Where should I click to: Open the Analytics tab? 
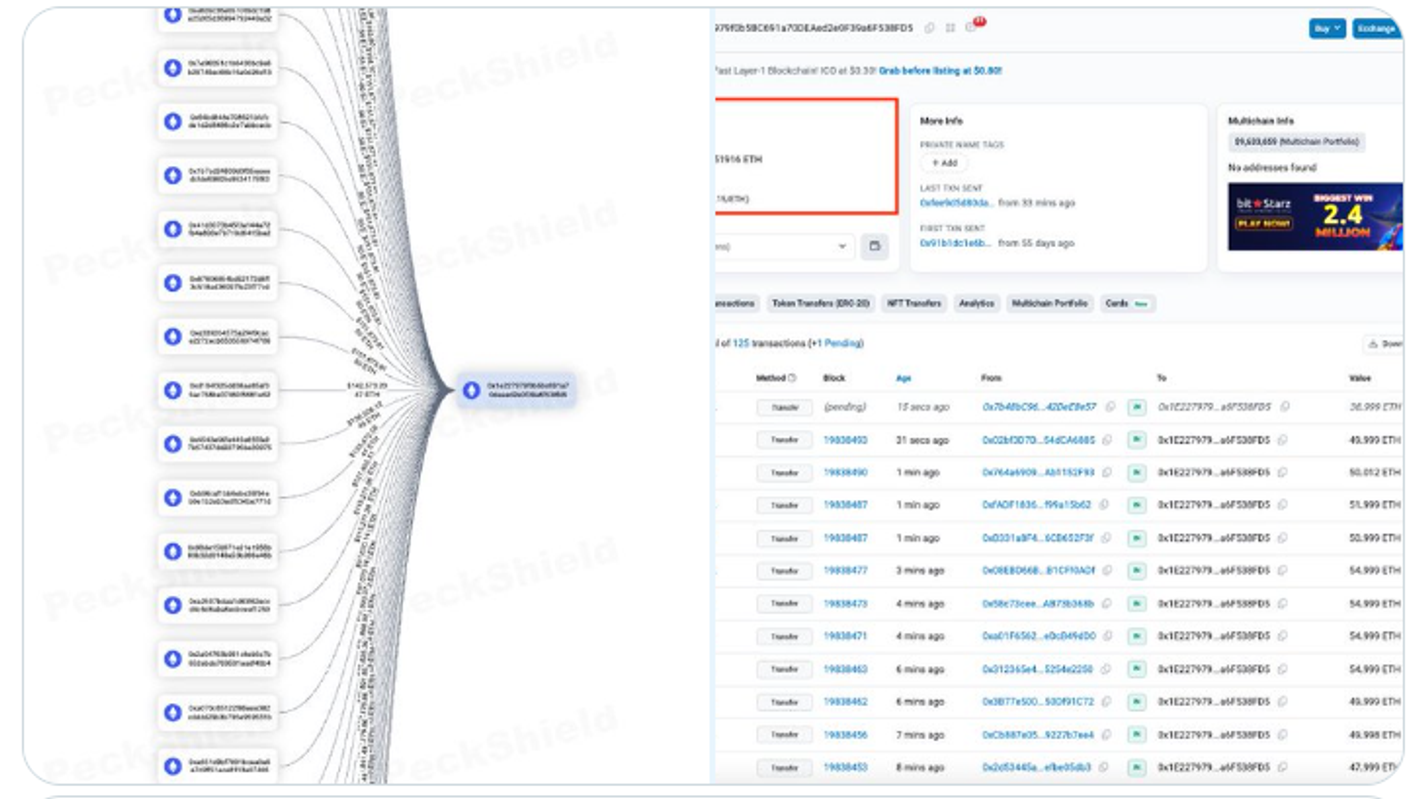click(x=976, y=303)
